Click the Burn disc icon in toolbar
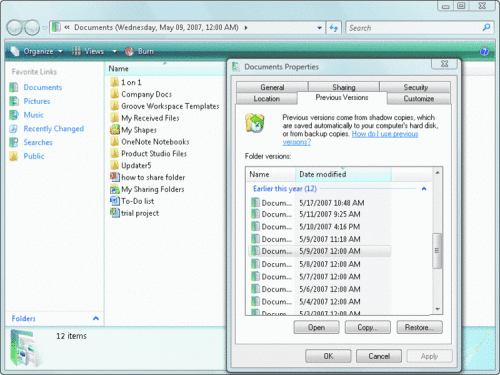The width and height of the screenshot is (500, 375). 130,51
